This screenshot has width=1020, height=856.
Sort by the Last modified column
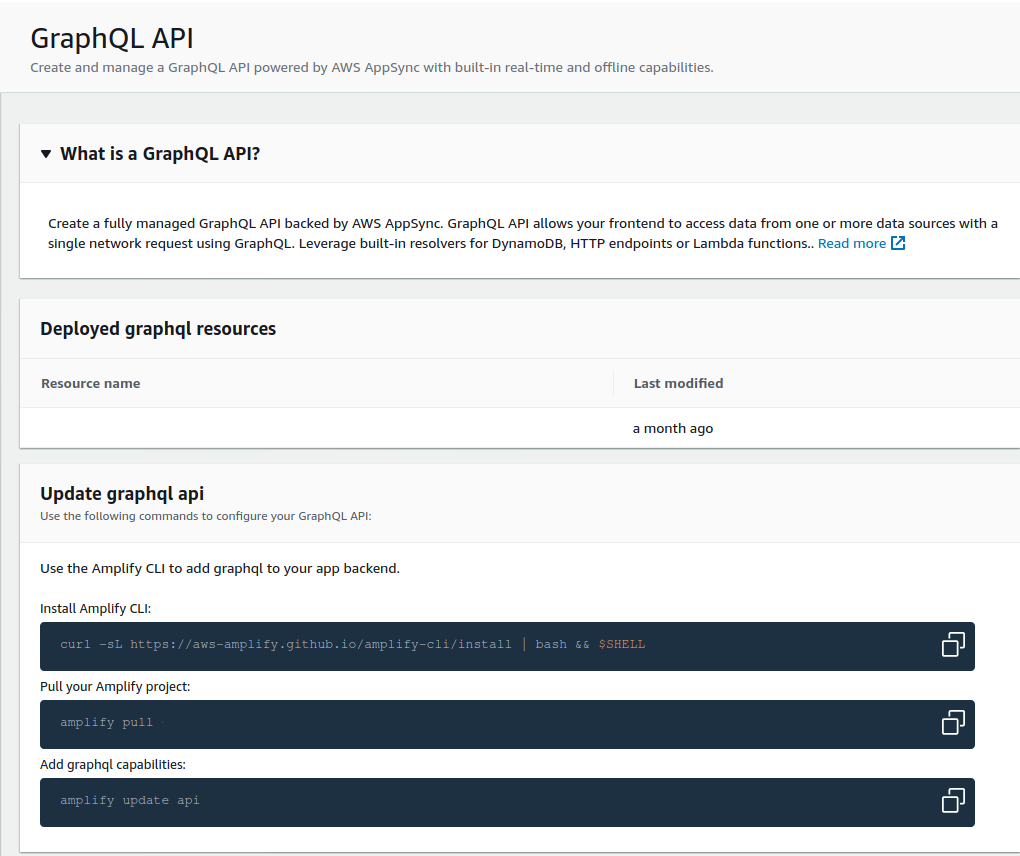point(678,383)
